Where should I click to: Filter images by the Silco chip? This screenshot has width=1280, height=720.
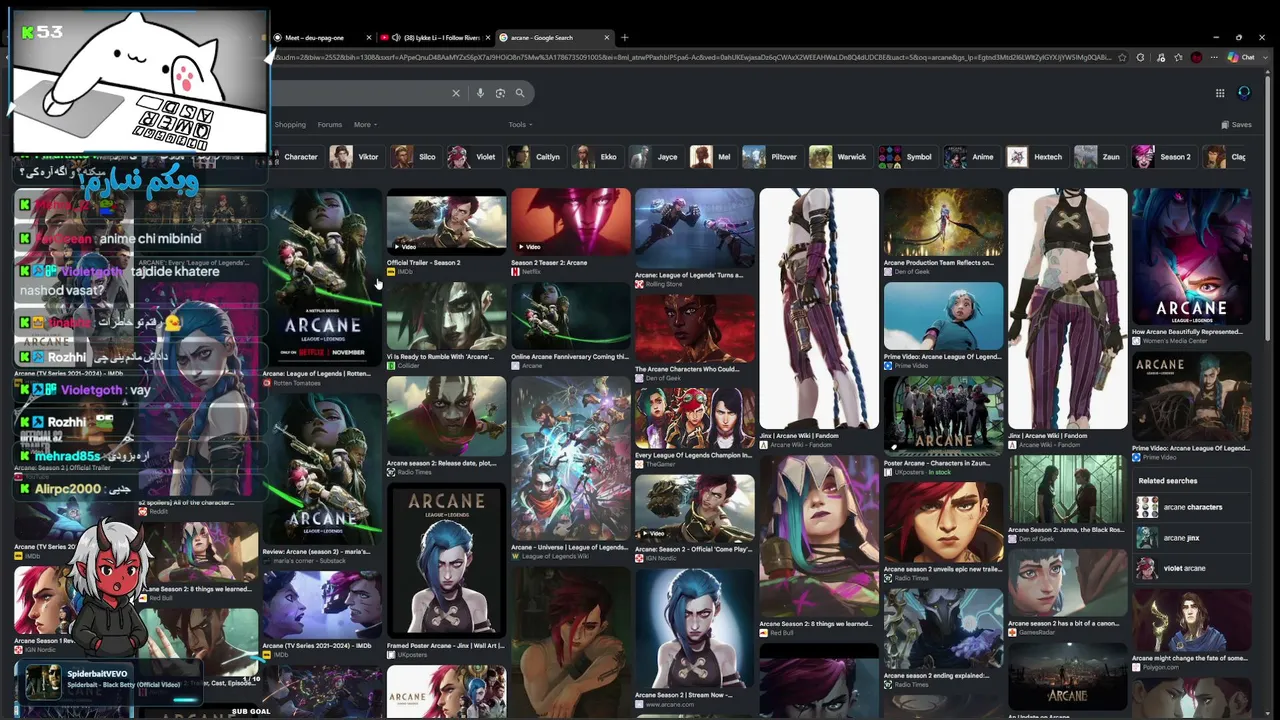(416, 157)
